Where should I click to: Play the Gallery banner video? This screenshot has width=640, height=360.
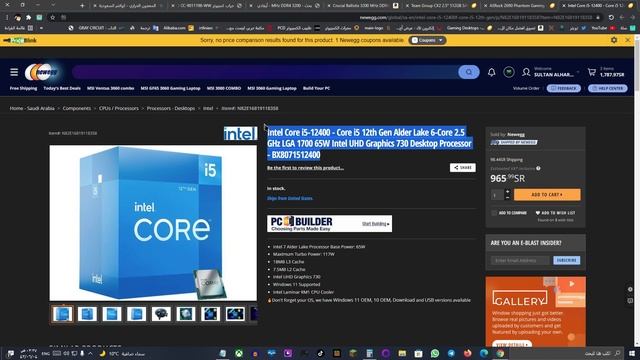(572, 283)
